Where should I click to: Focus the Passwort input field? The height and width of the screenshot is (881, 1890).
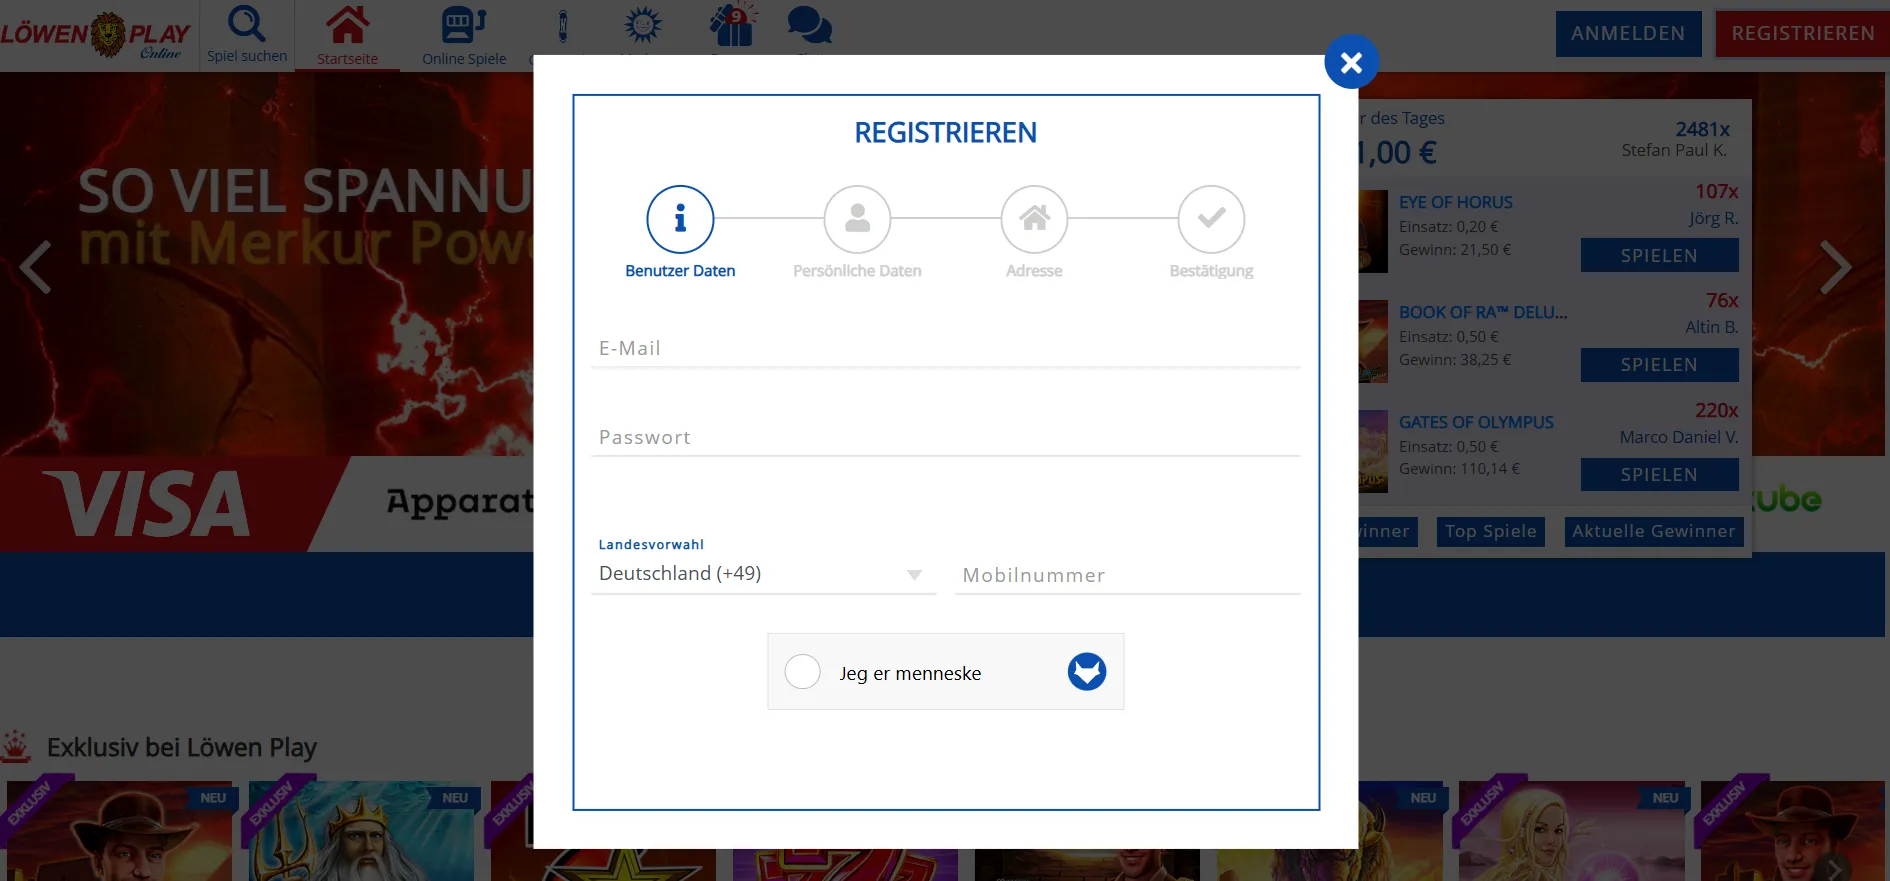pos(945,437)
